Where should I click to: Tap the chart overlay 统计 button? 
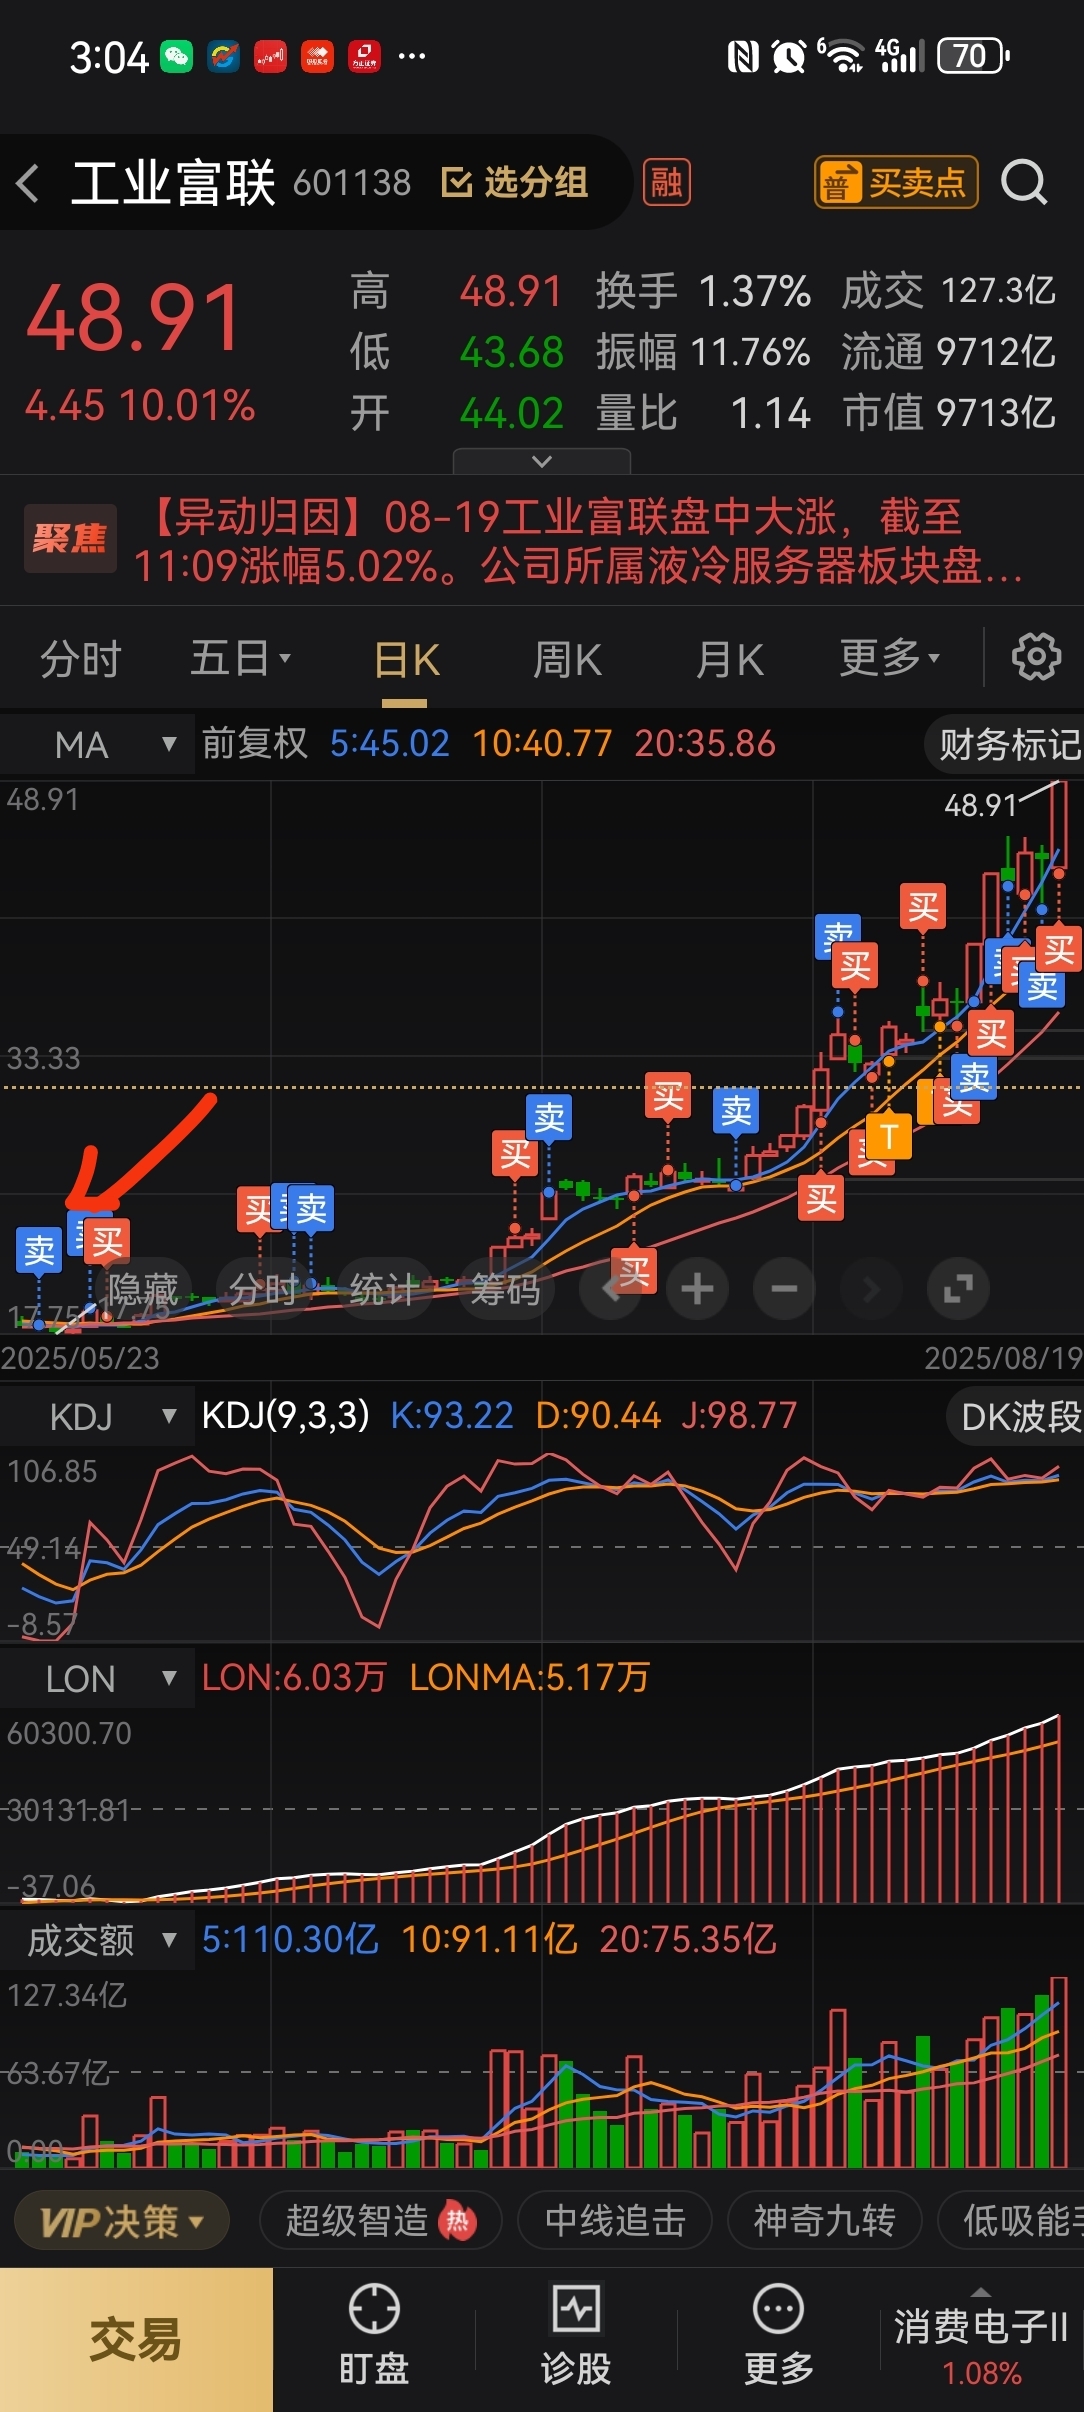(x=383, y=1289)
